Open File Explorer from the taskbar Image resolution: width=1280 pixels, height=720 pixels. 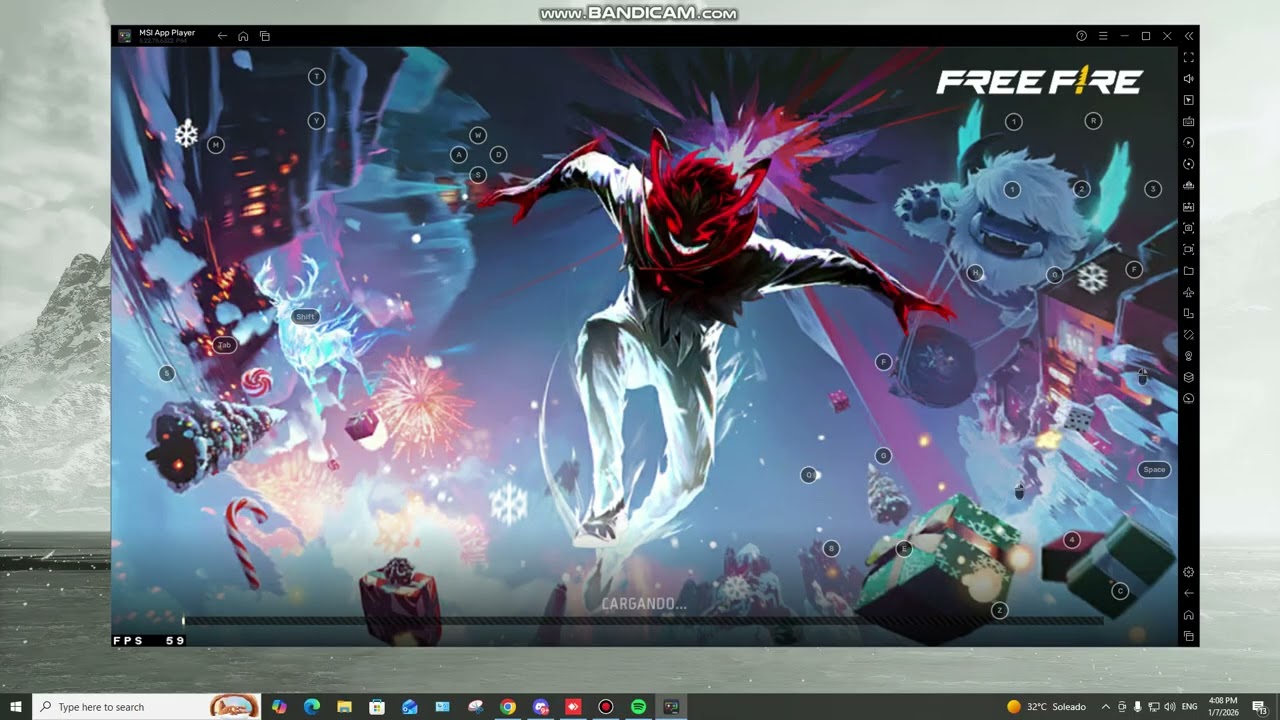pos(344,707)
